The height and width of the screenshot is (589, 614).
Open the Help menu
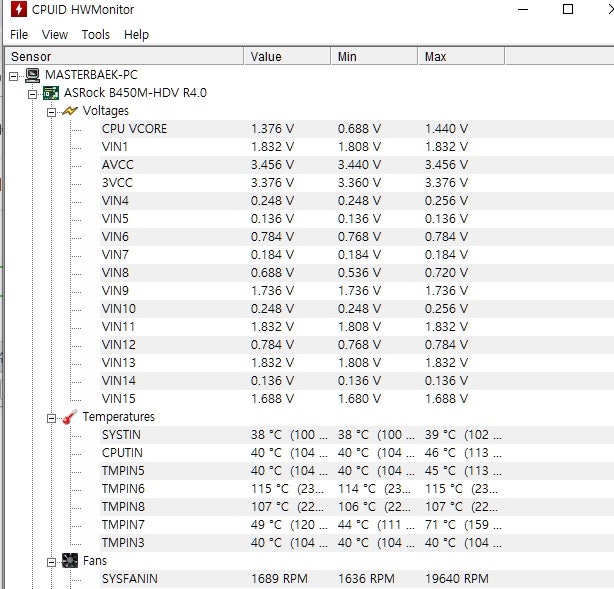(136, 34)
